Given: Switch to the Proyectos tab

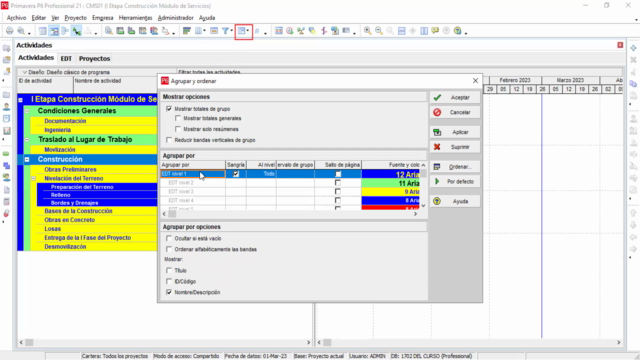Looking at the screenshot, I should click(x=95, y=59).
